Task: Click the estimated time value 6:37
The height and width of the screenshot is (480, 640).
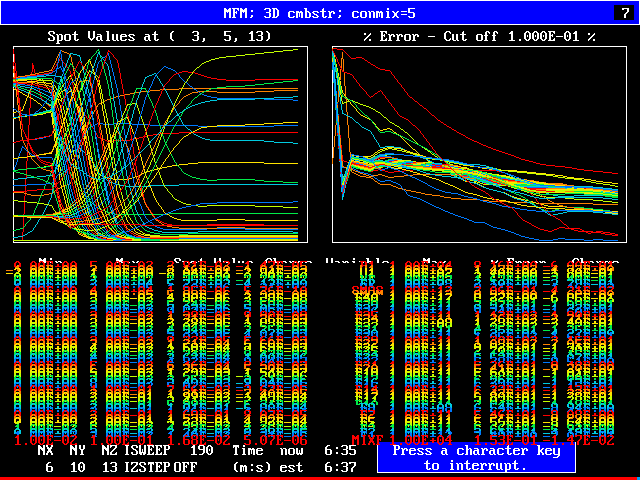Action: click(341, 467)
